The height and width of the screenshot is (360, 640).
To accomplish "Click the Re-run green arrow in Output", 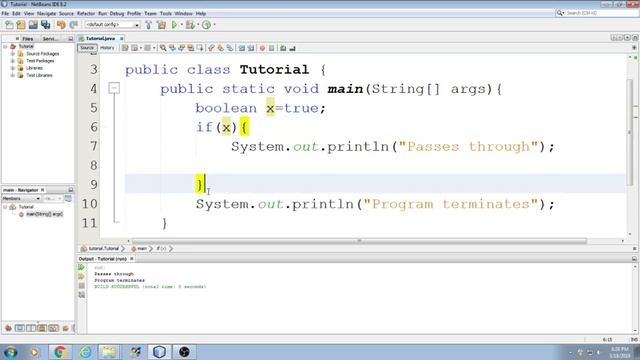I will pos(82,267).
